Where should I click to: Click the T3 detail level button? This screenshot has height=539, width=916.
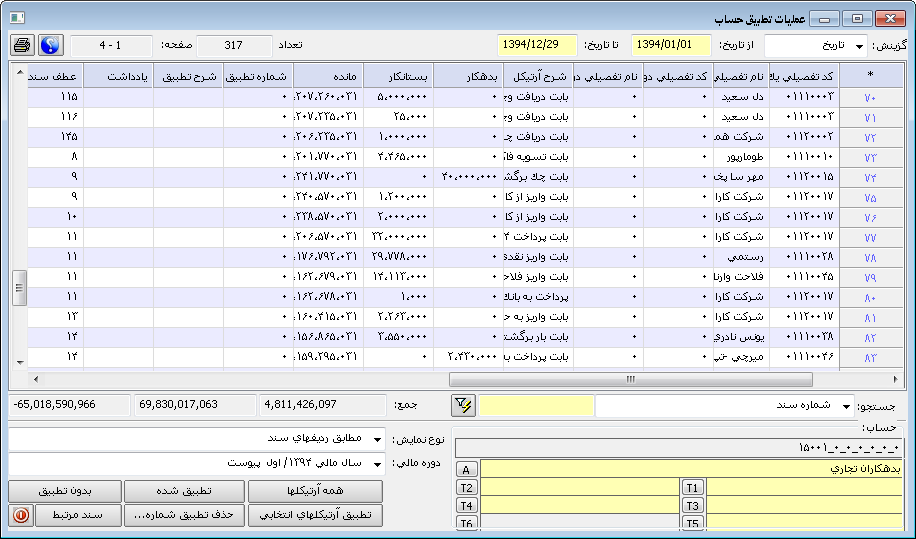693,506
